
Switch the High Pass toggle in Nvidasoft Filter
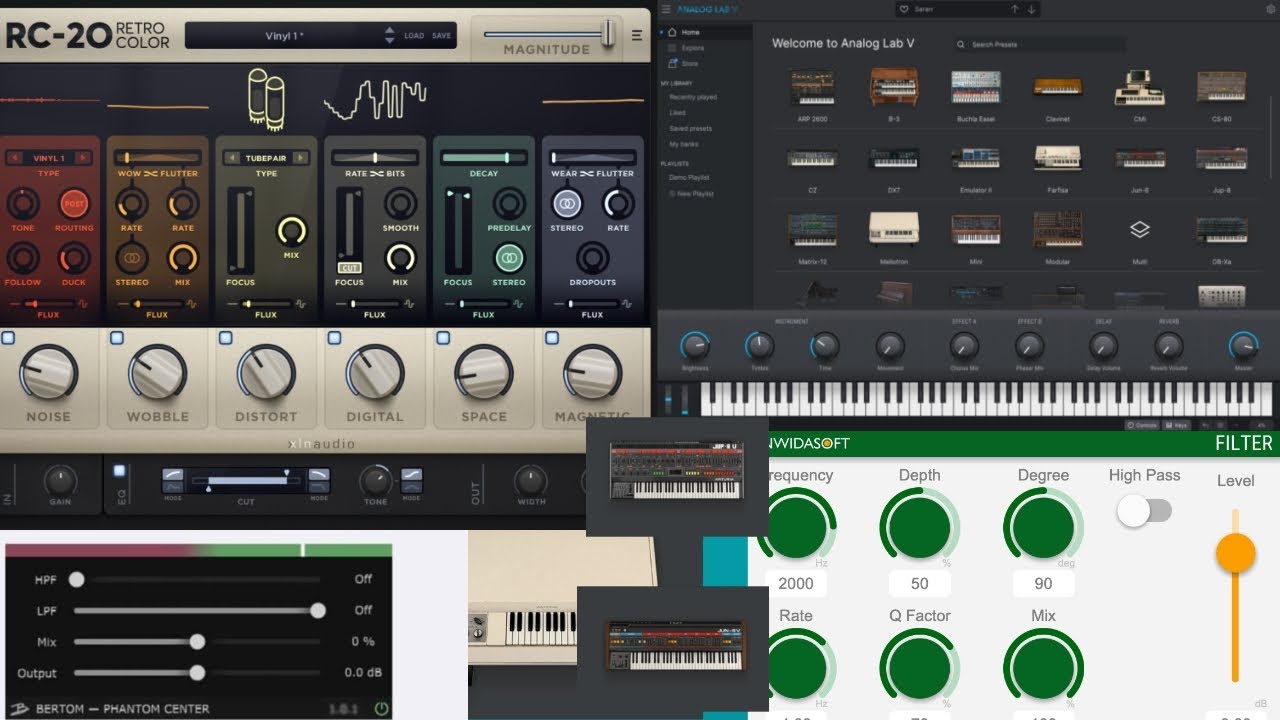point(1144,511)
